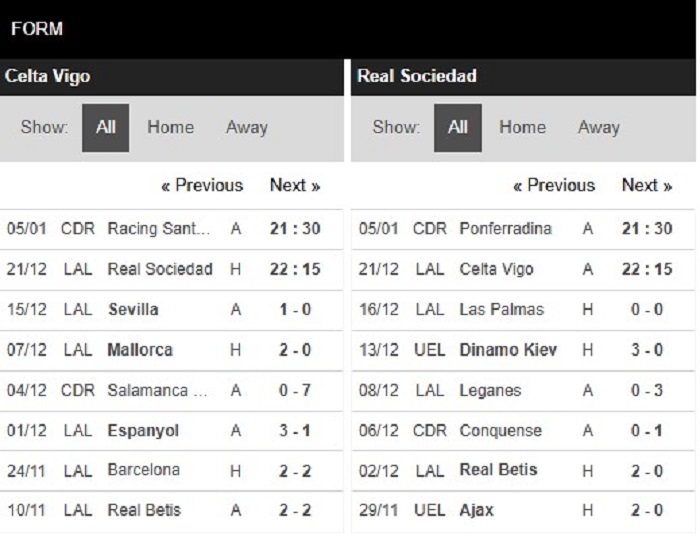
Task: Open the Mallorca 2 - 0 match row
Action: (x=171, y=350)
